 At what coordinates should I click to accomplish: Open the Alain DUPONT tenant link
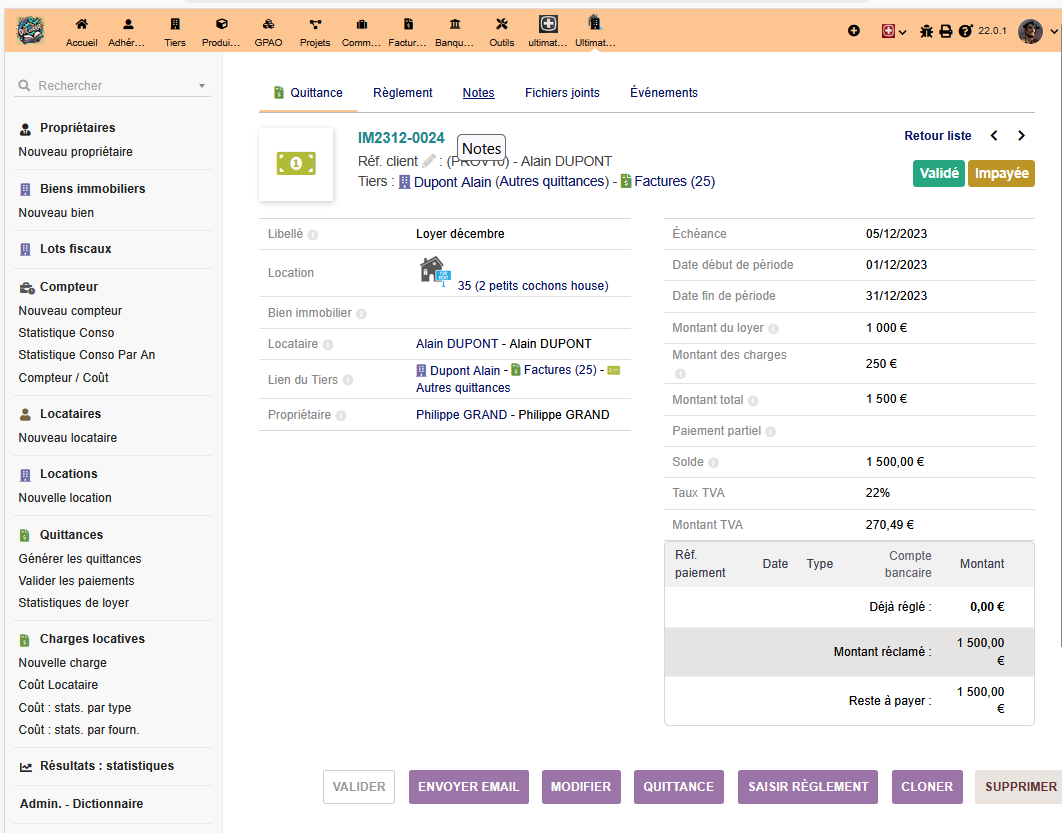point(457,344)
